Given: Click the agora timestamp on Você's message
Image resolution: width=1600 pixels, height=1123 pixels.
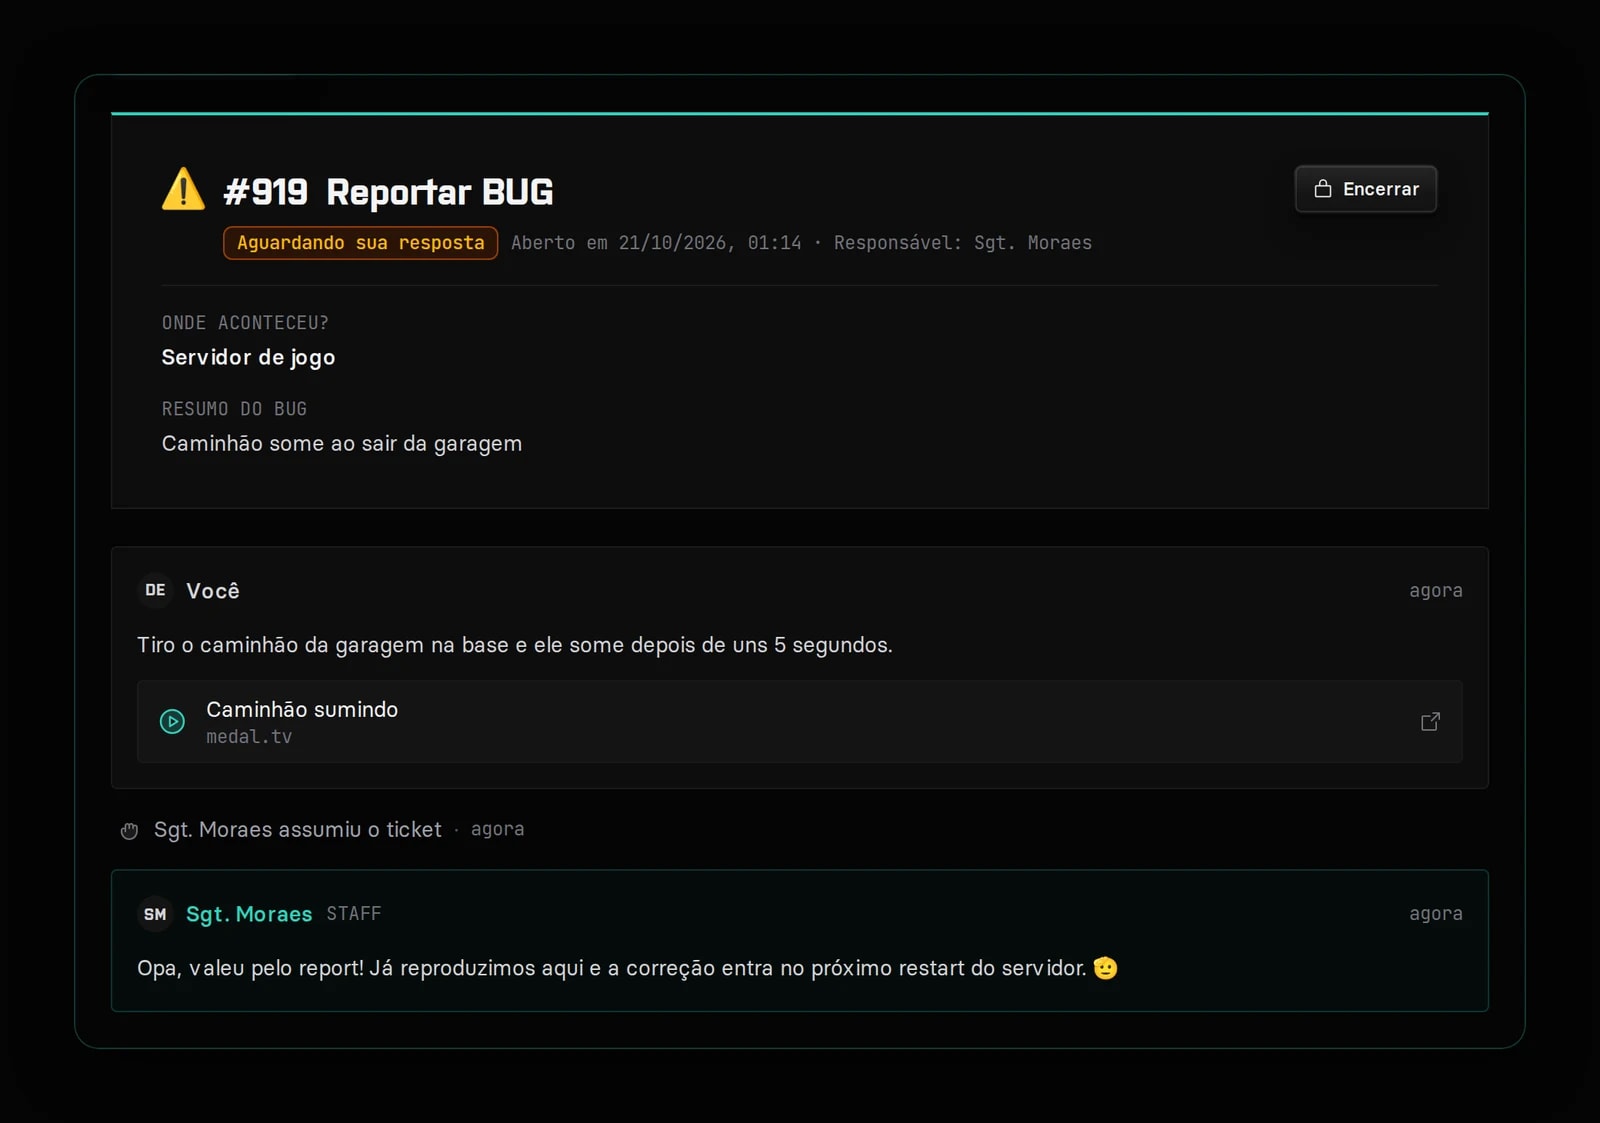Looking at the screenshot, I should (1436, 591).
